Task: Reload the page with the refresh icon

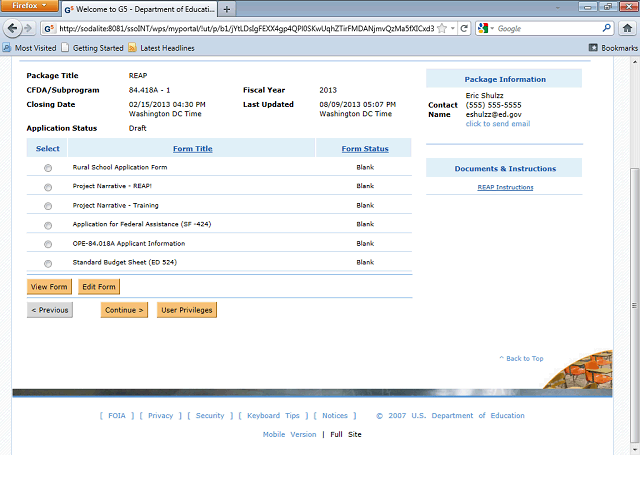Action: tap(464, 28)
